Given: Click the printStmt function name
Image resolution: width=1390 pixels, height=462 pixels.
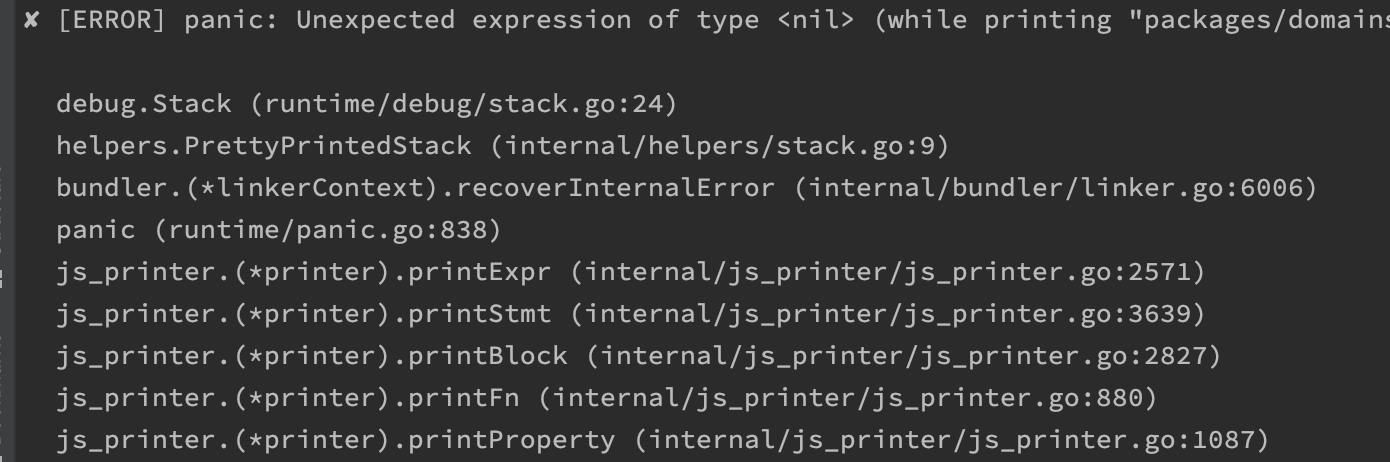Looking at the screenshot, I should (479, 314).
